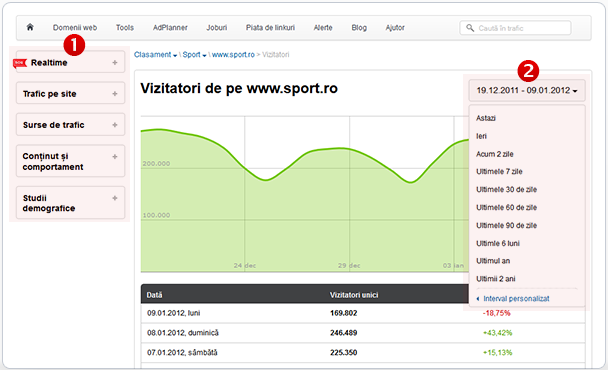The image size is (608, 370).
Task: Open Interval personalizat custom range
Action: tap(513, 299)
